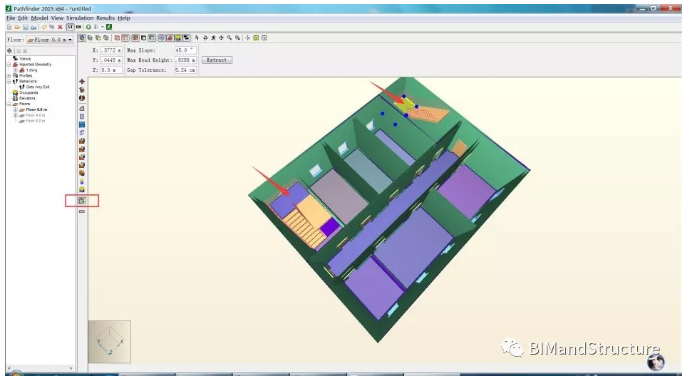
Task: Collapse the Behaviors tree node
Action: [9, 81]
